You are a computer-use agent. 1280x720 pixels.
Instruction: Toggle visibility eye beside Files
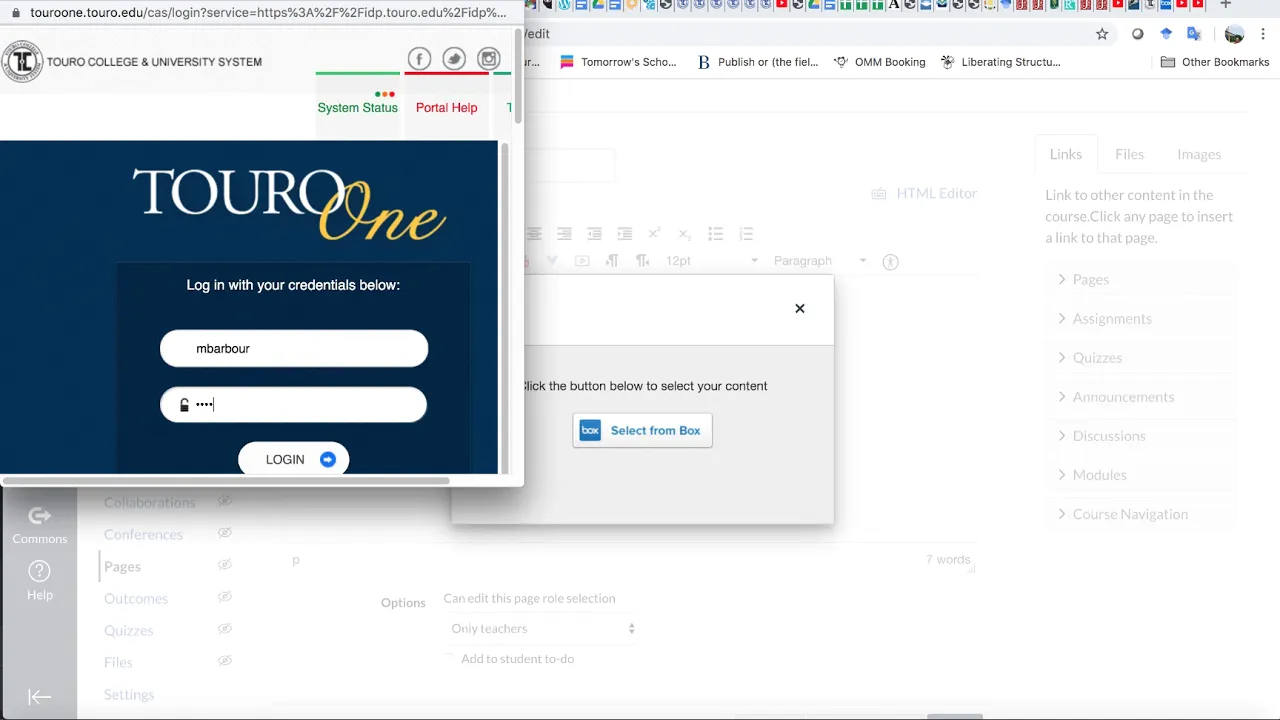225,661
